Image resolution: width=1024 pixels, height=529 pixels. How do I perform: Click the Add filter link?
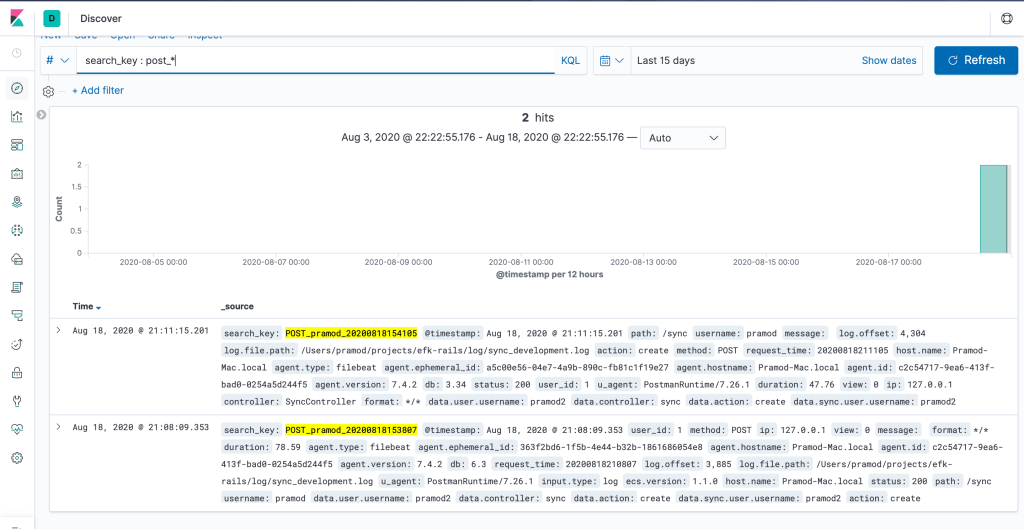pyautogui.click(x=98, y=90)
